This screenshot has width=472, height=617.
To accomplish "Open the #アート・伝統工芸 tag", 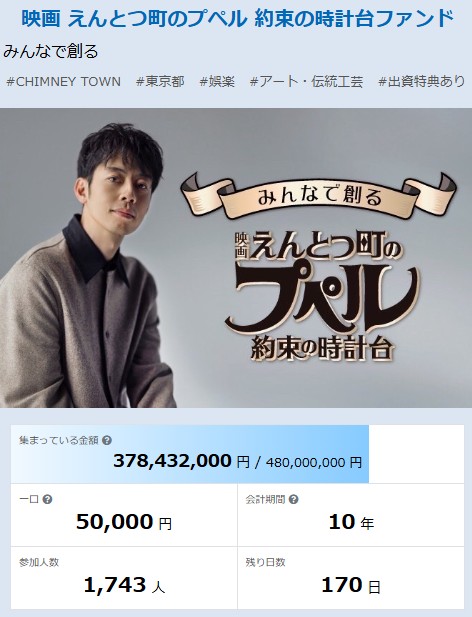I will point(306,81).
